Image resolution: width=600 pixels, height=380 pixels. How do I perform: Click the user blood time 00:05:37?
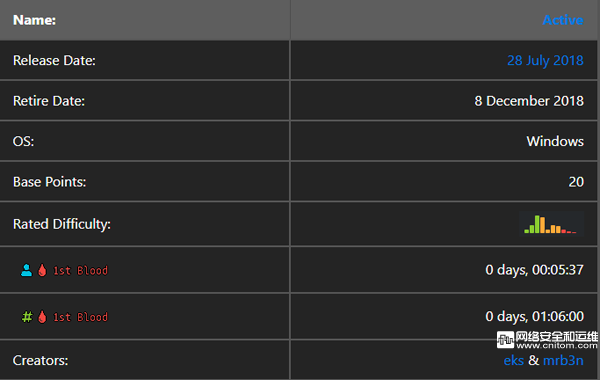[x=535, y=270]
